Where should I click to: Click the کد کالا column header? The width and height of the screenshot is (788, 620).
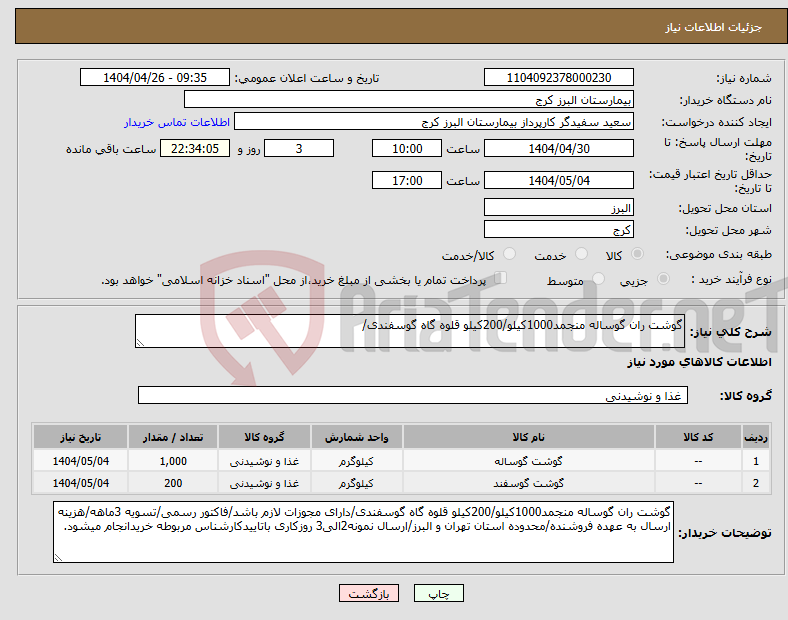tap(698, 437)
